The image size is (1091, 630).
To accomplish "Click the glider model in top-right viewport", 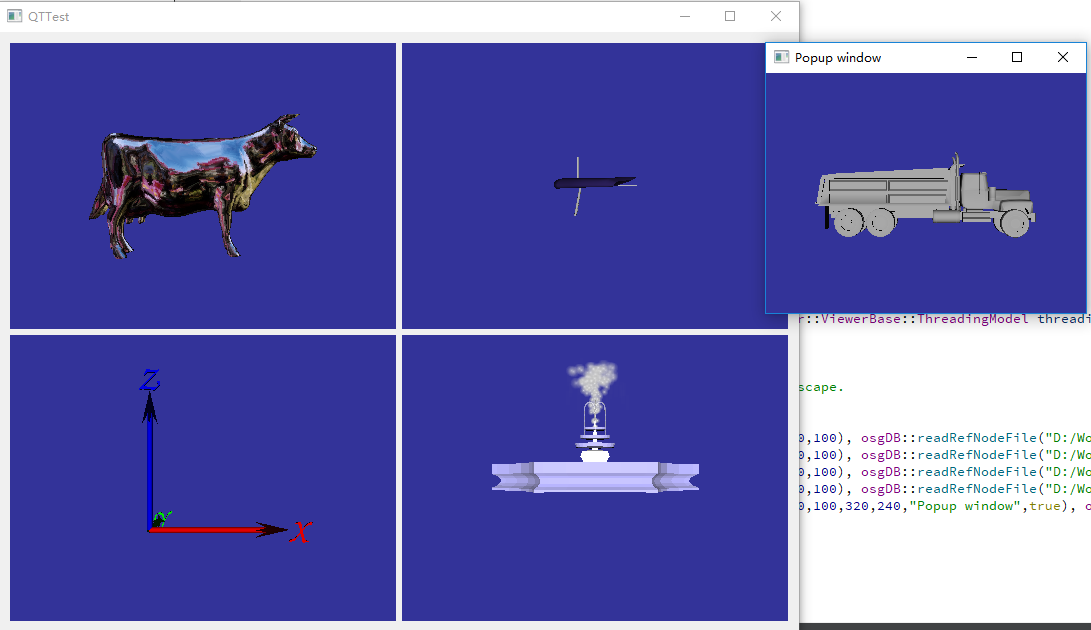I will (x=594, y=185).
